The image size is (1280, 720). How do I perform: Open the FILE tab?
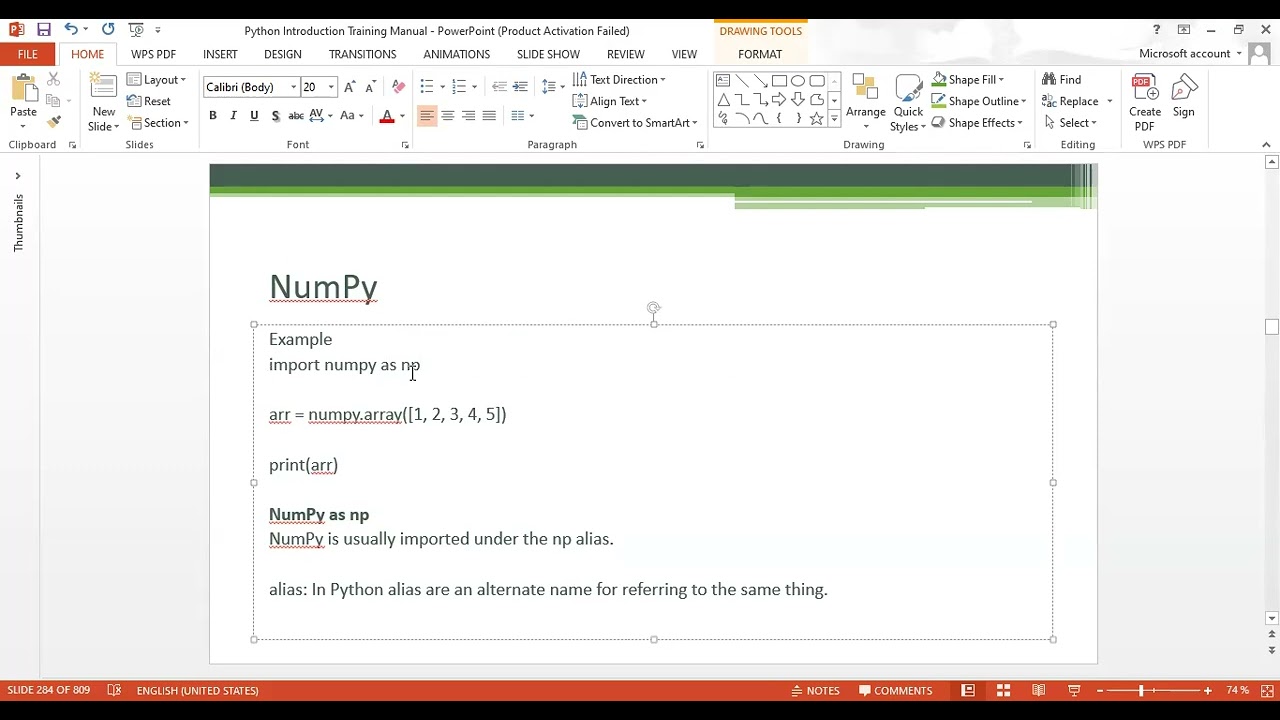28,54
